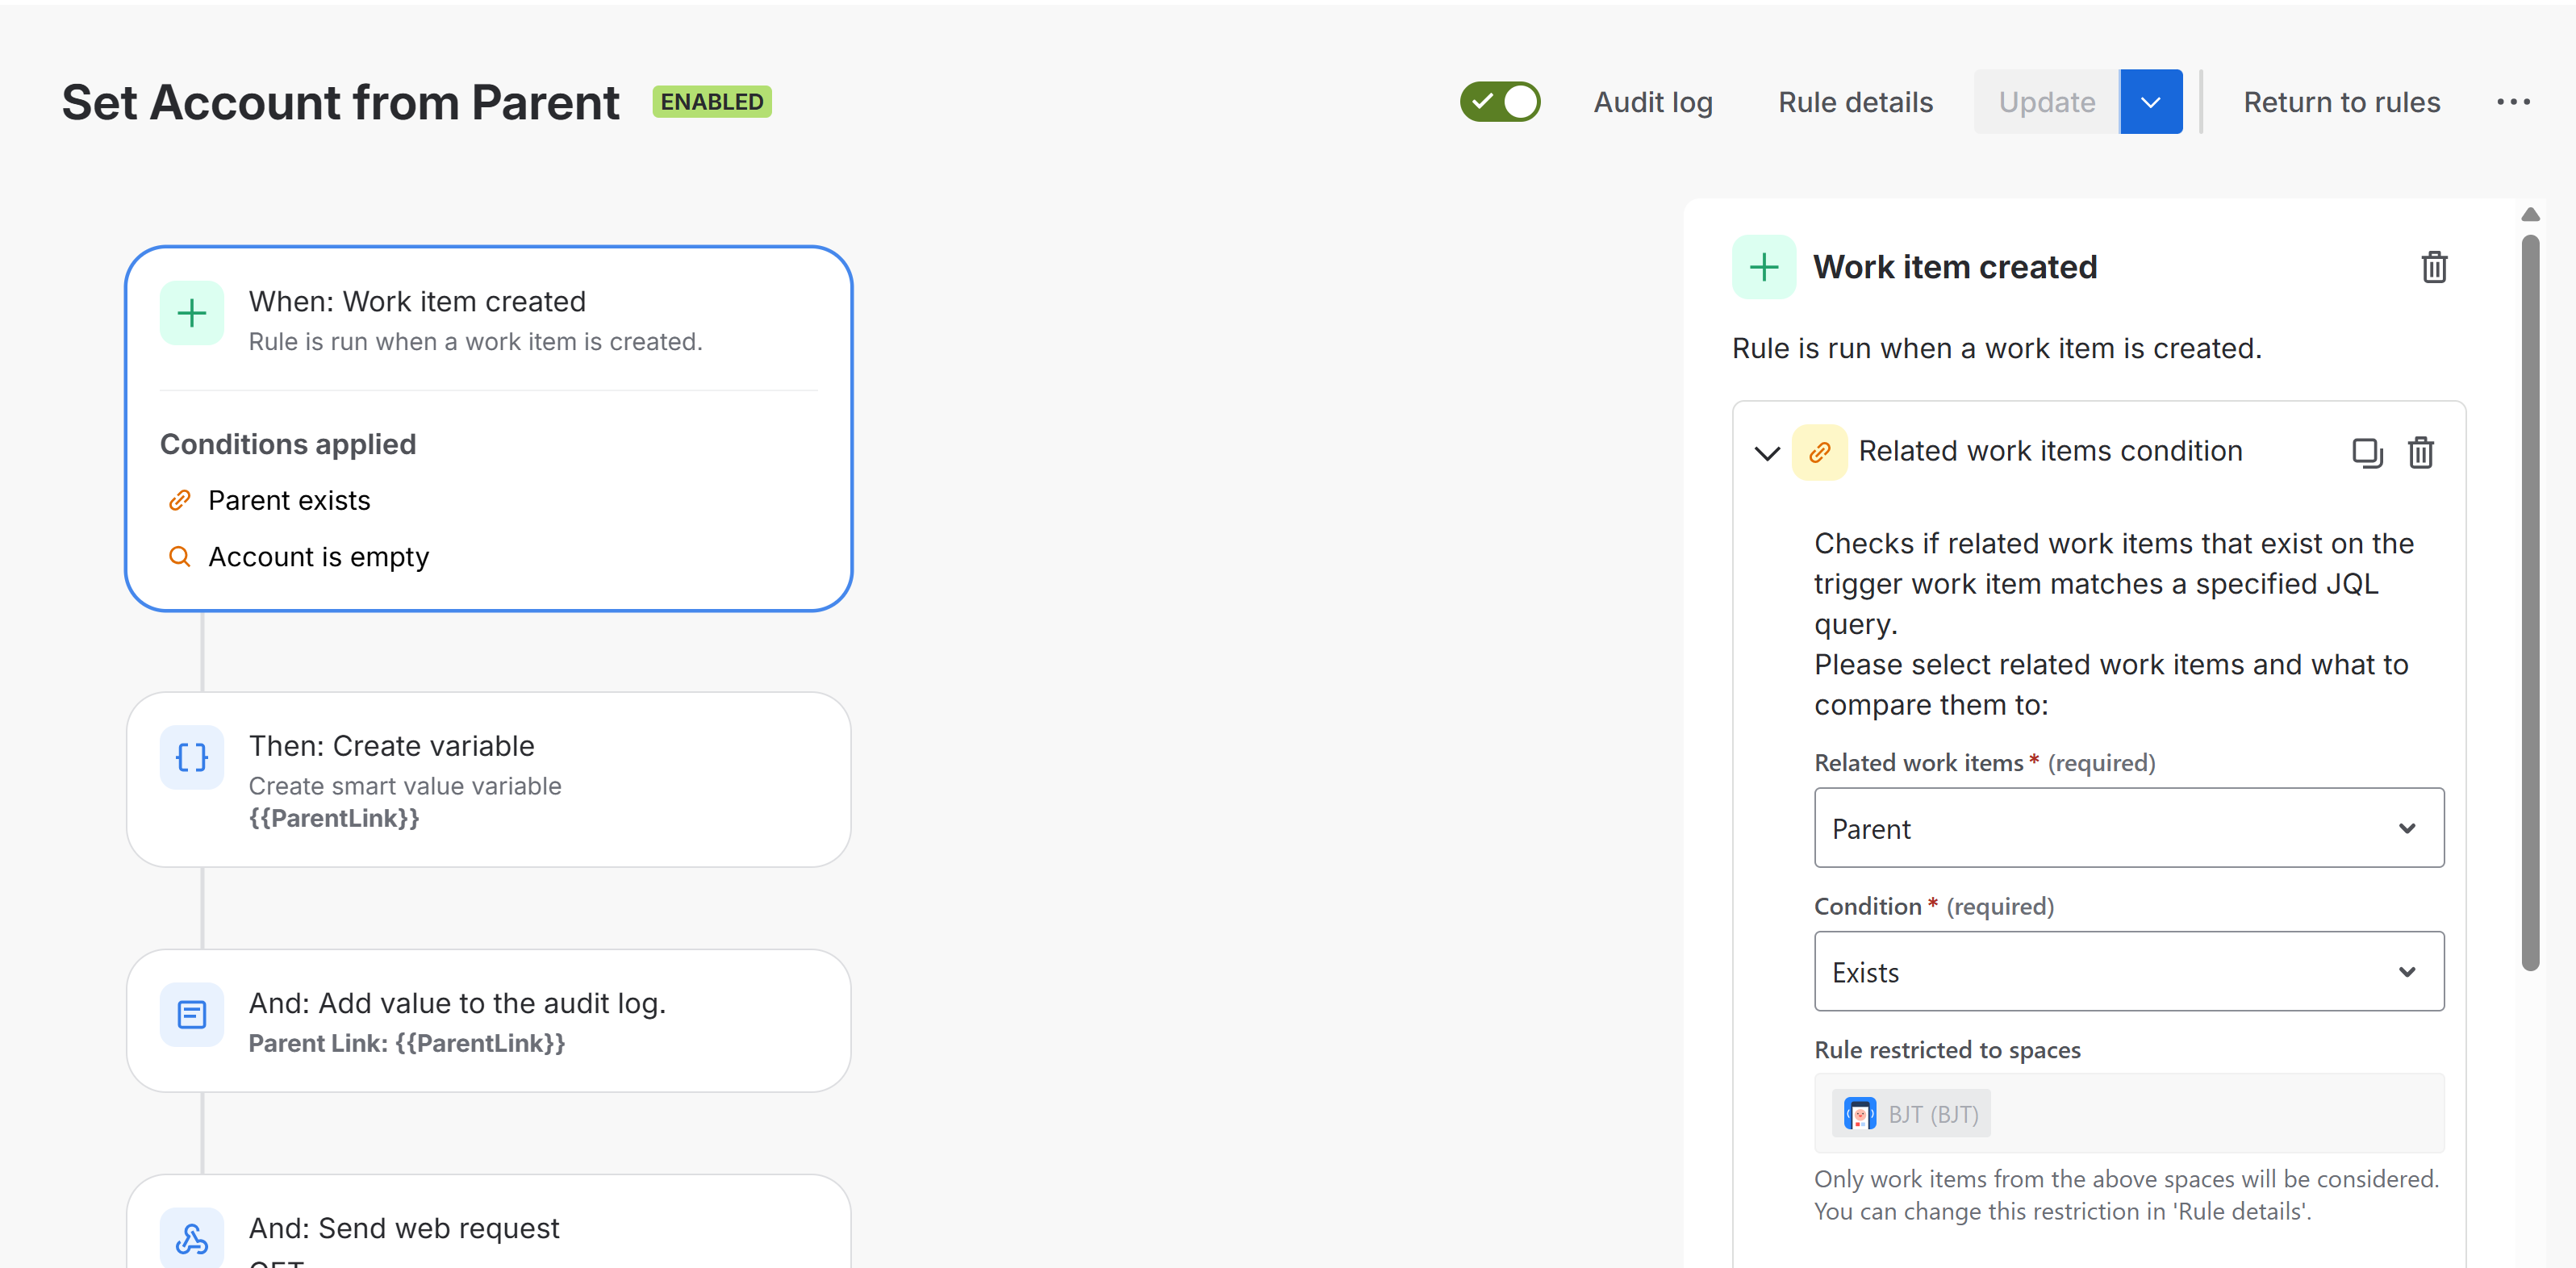This screenshot has height=1268, width=2576.
Task: Click Return to rules link
Action: click(x=2341, y=102)
